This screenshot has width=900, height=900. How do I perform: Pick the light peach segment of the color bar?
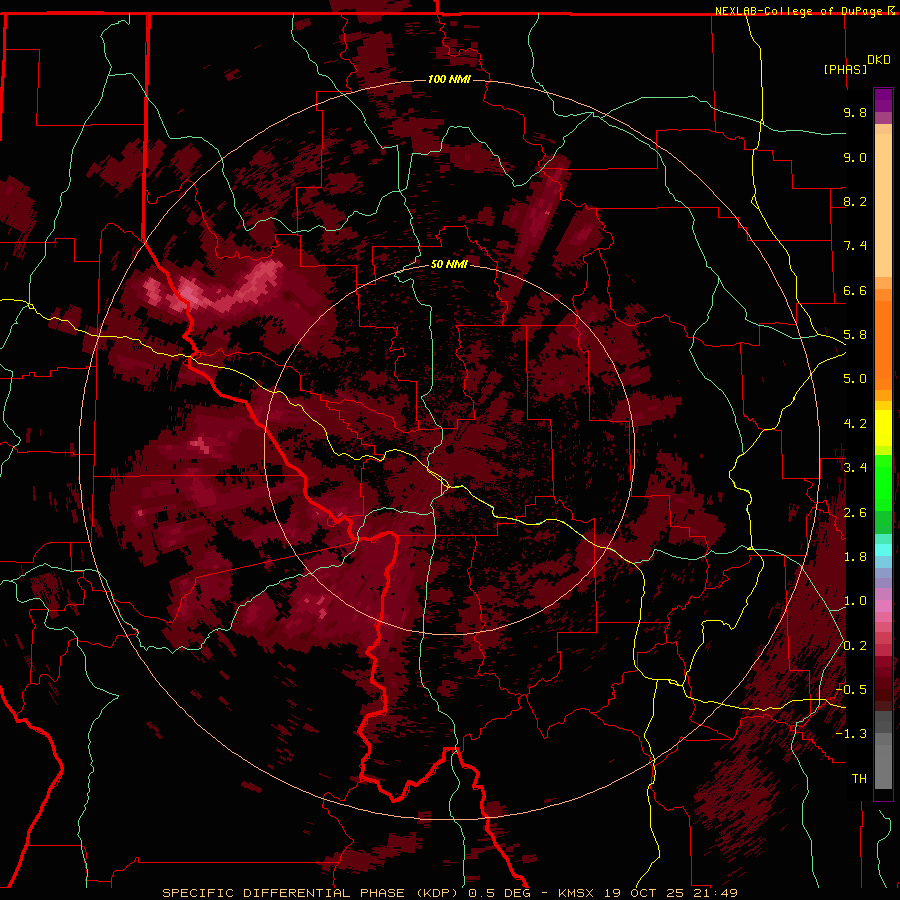click(883, 205)
